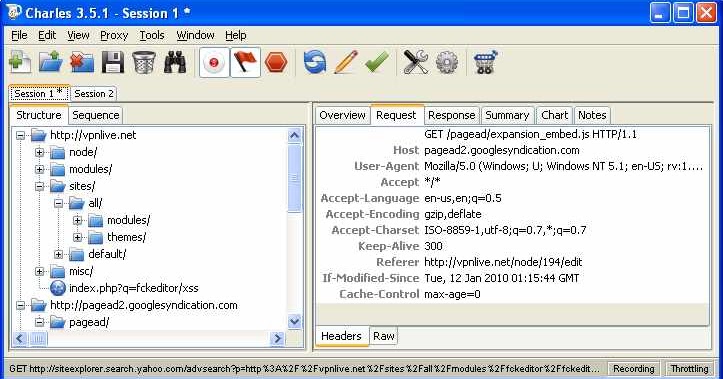This screenshot has height=379, width=723.
Task: Edit the request with the pencil icon
Action: pyautogui.click(x=346, y=62)
